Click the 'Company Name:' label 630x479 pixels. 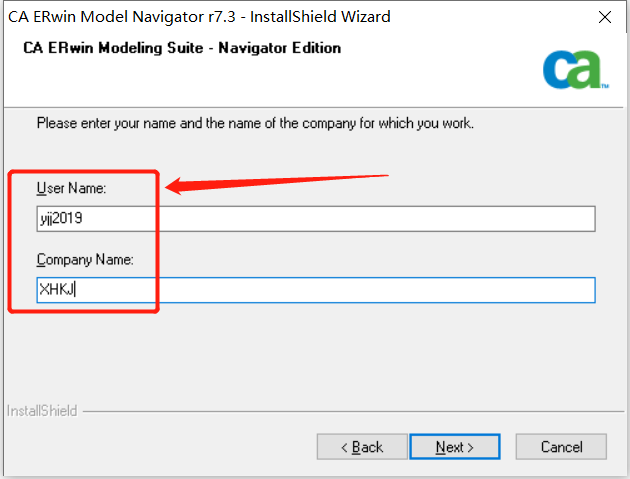point(85,260)
